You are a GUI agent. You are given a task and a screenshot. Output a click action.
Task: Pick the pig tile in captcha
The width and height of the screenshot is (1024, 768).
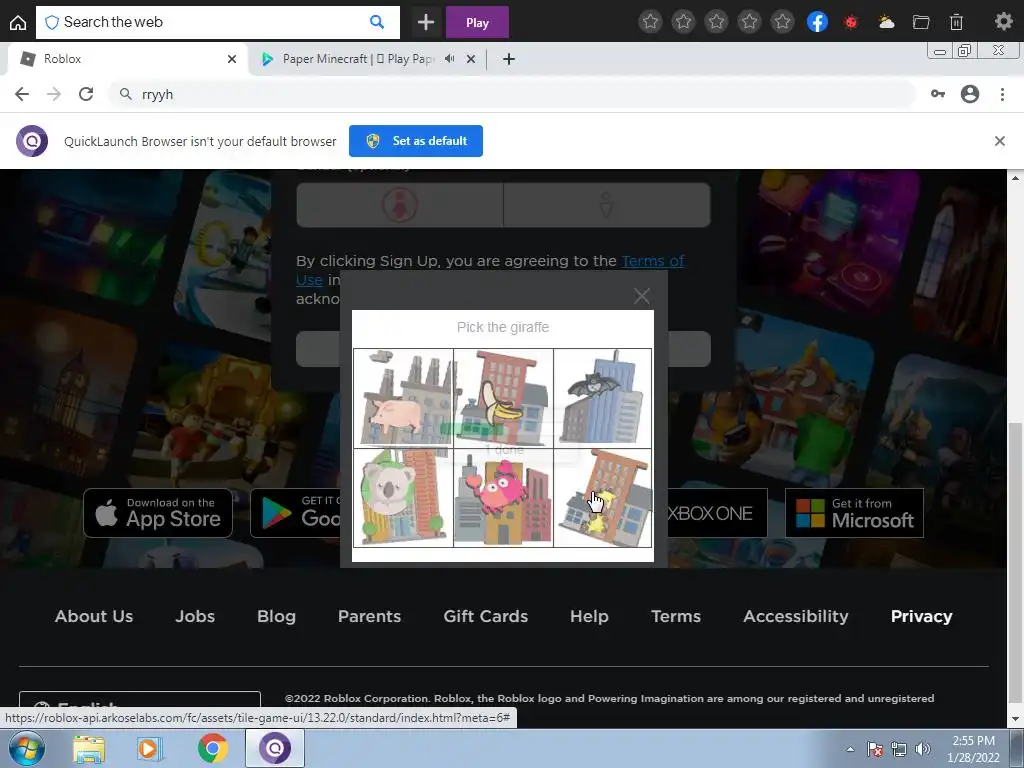coord(404,398)
